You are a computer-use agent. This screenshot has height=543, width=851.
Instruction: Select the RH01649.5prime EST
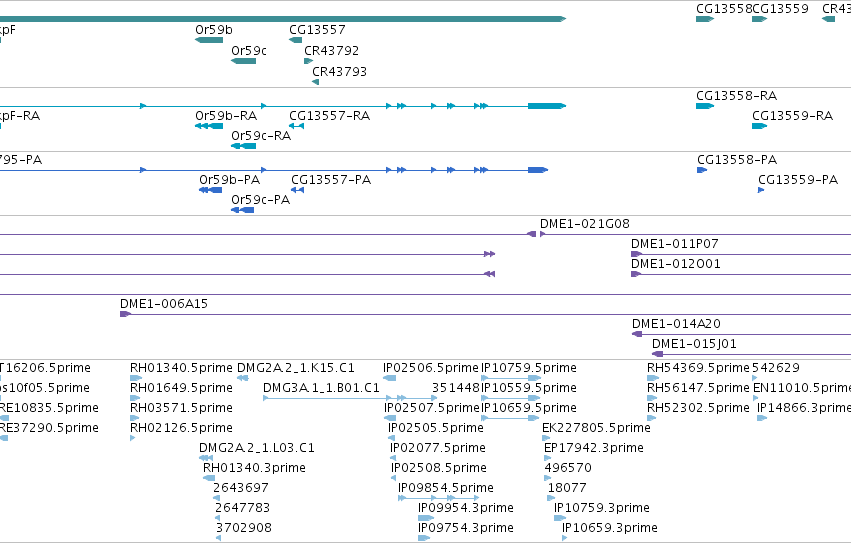point(135,398)
